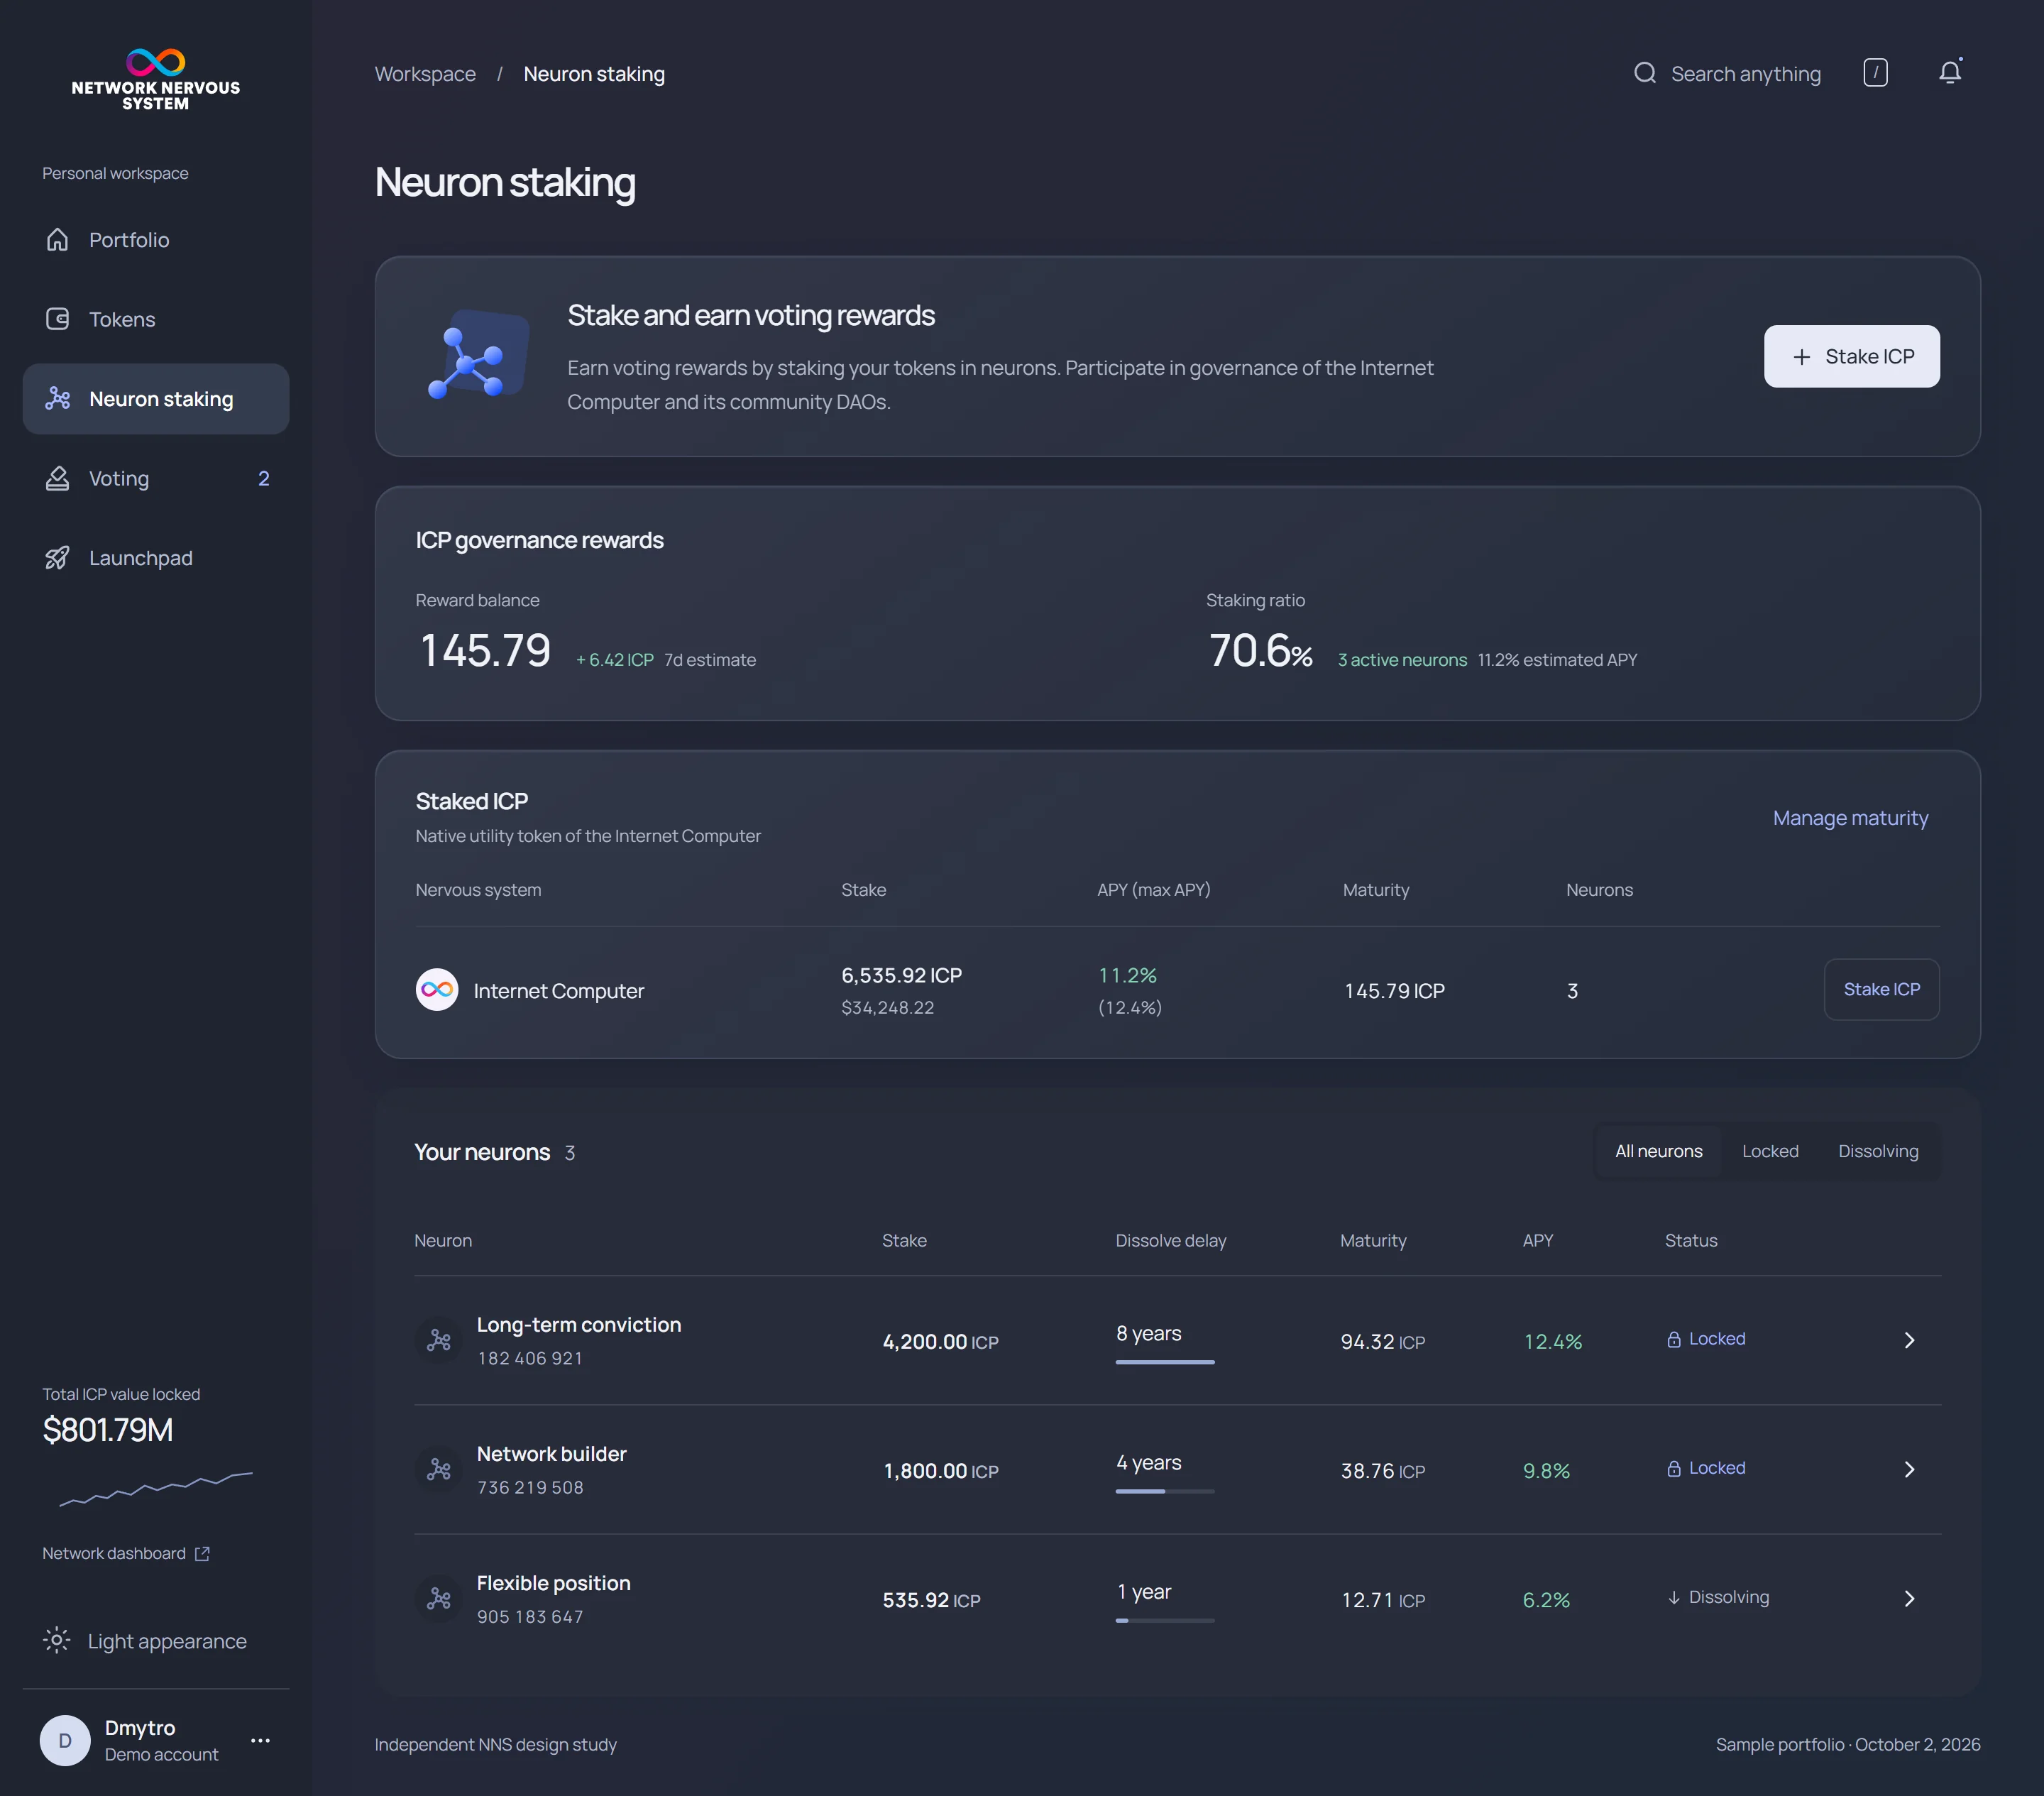Expand the Flexible position row chevron
The height and width of the screenshot is (1796, 2044).
[1909, 1598]
